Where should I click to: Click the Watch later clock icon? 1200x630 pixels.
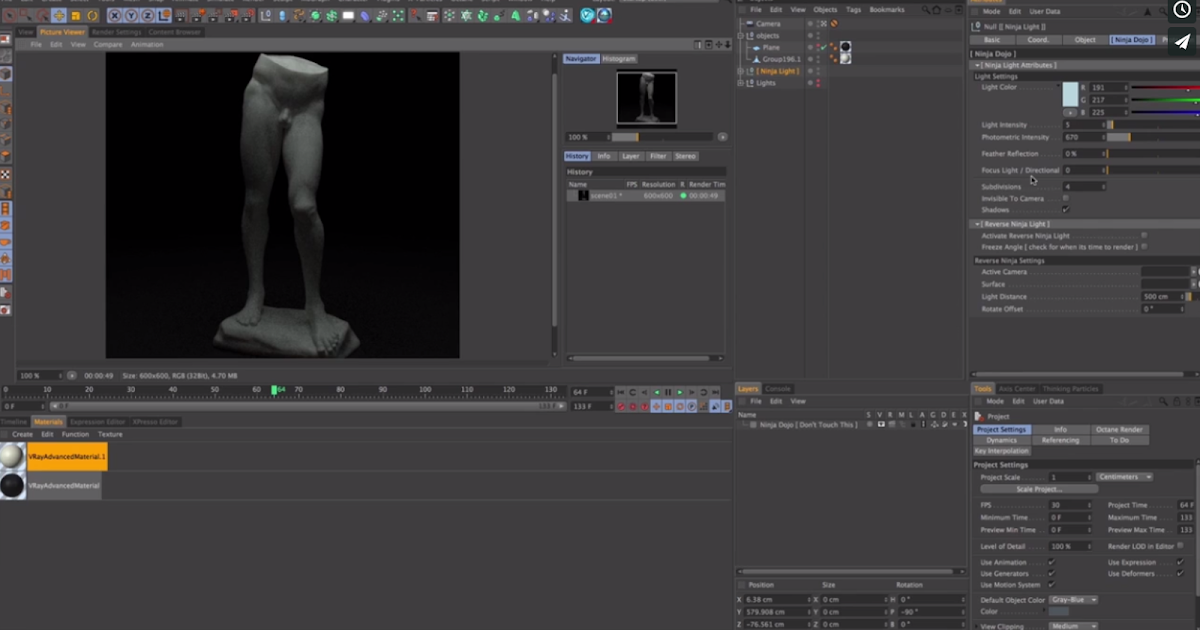(x=1182, y=9)
